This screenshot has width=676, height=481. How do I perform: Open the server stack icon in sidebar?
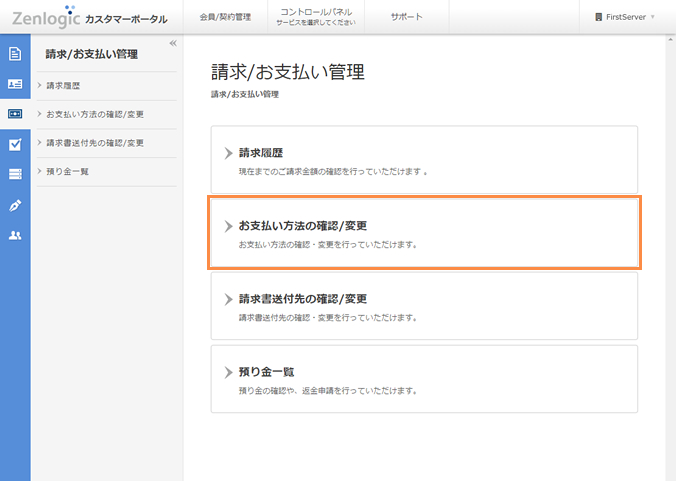15,175
